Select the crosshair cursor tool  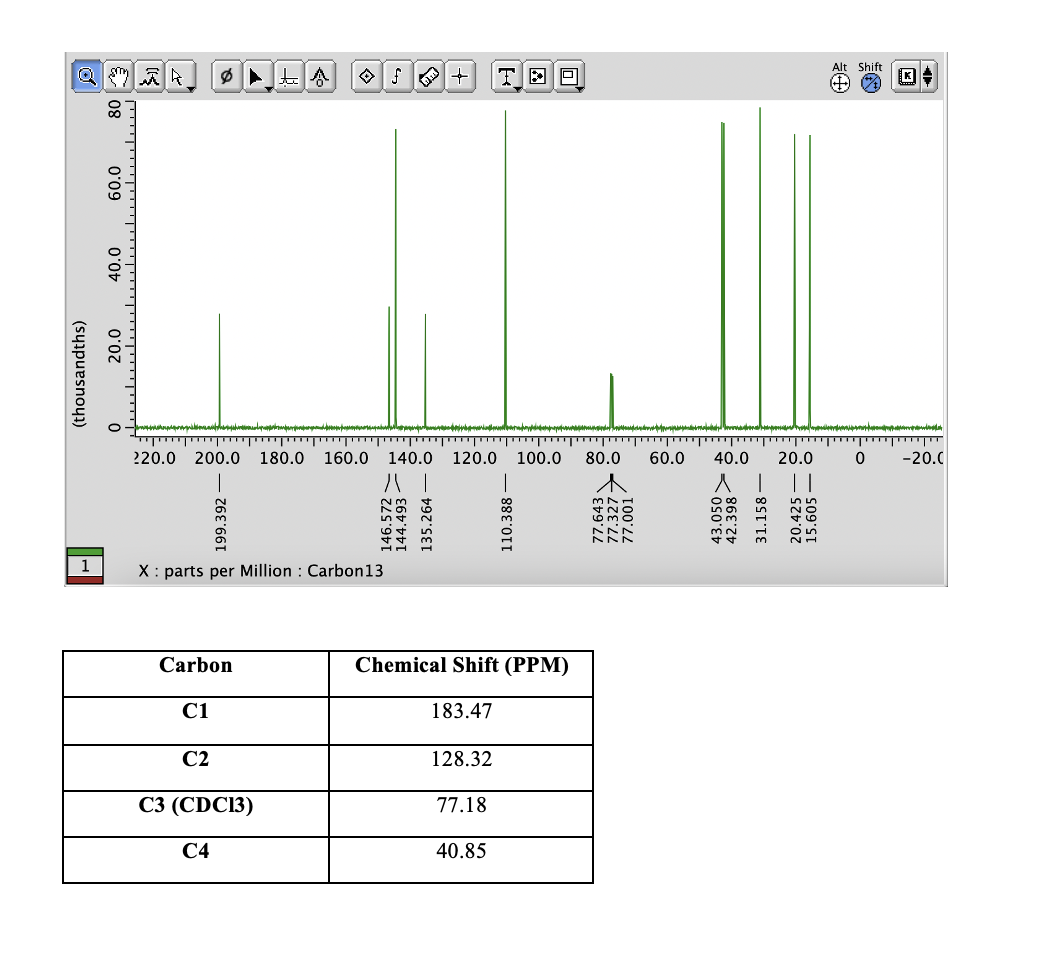pyautogui.click(x=460, y=76)
